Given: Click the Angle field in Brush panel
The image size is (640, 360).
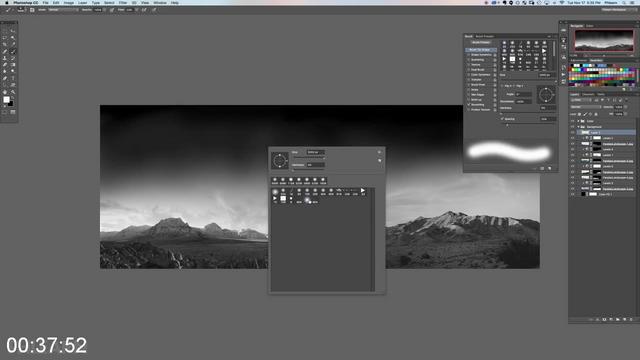Looking at the screenshot, I should pyautogui.click(x=524, y=94).
